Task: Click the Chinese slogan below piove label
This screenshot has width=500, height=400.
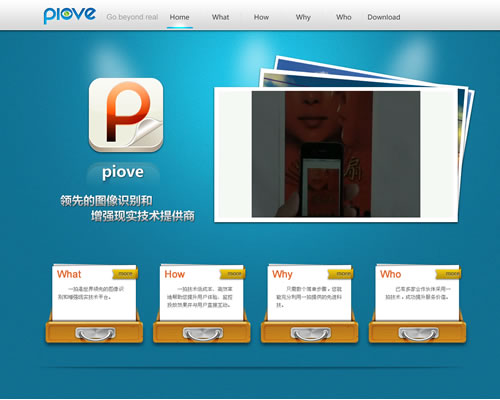Action: (127, 208)
